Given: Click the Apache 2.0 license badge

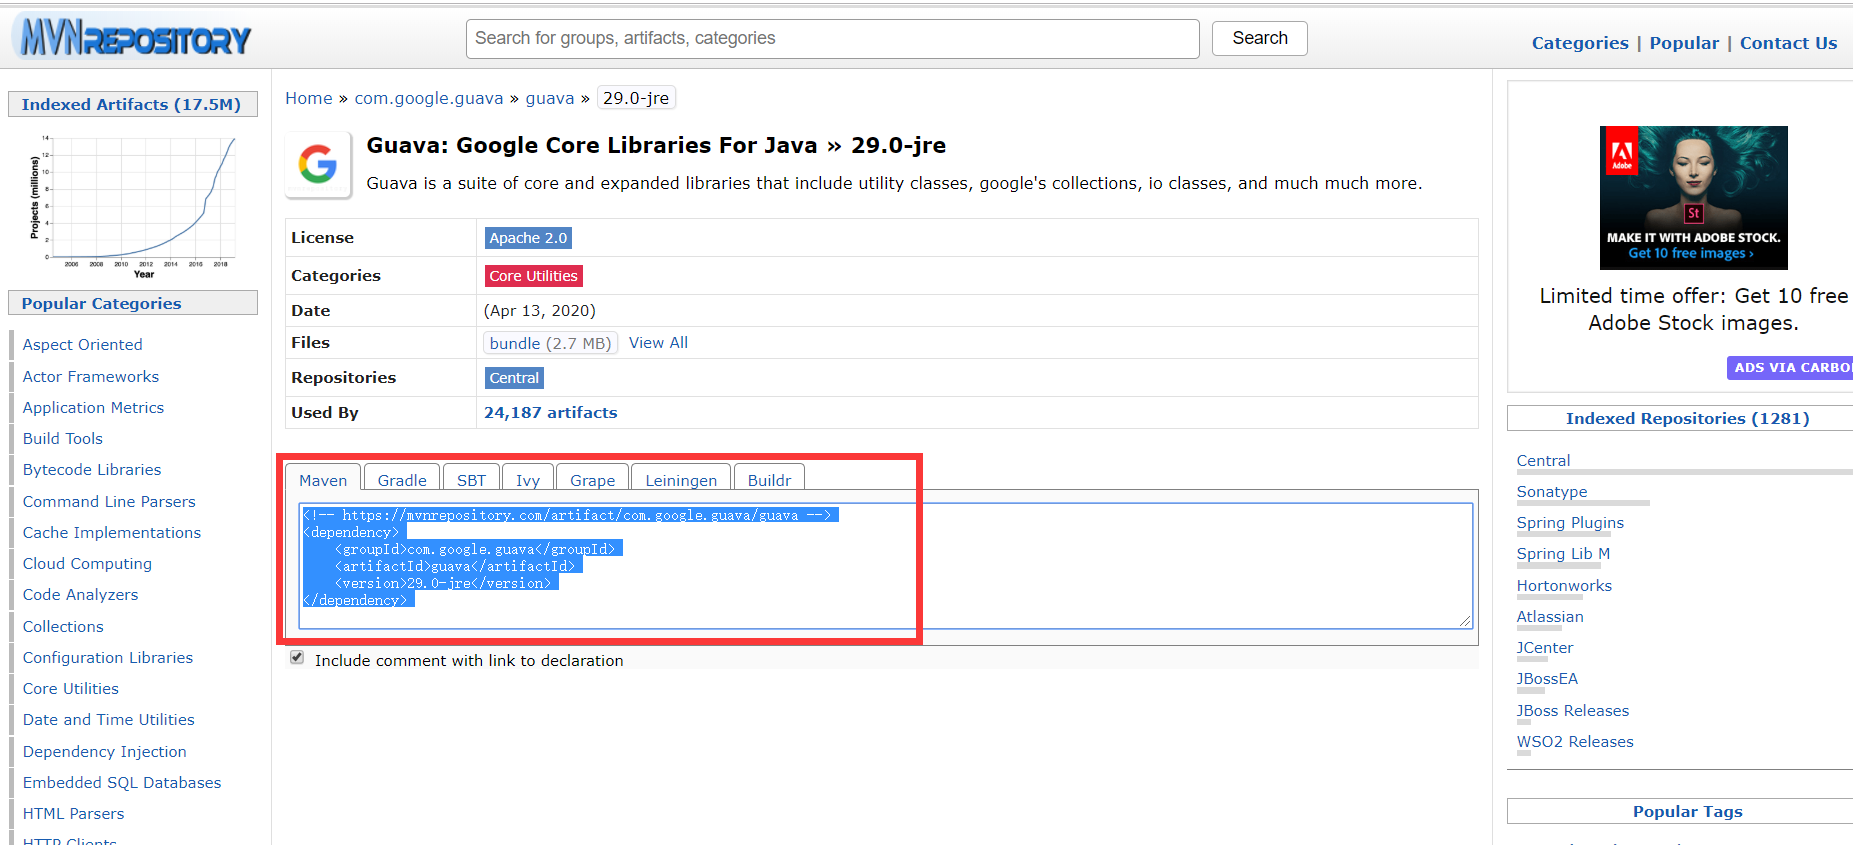Looking at the screenshot, I should click(528, 238).
